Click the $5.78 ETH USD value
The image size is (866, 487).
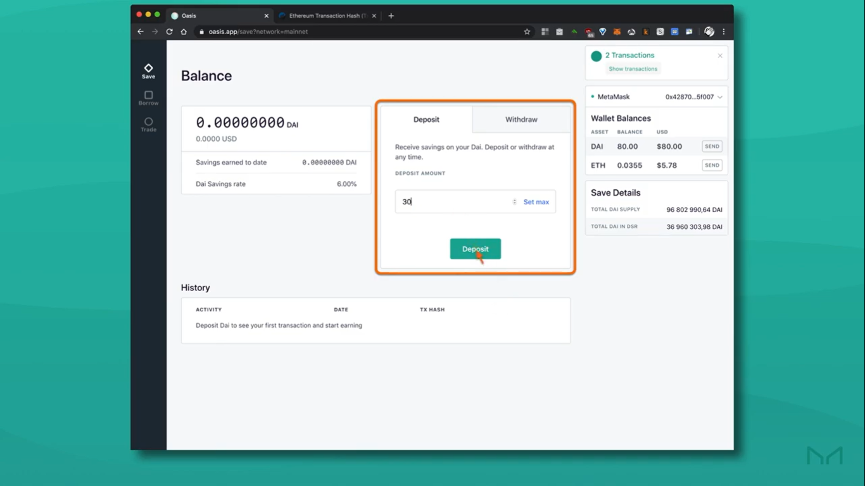coord(667,165)
